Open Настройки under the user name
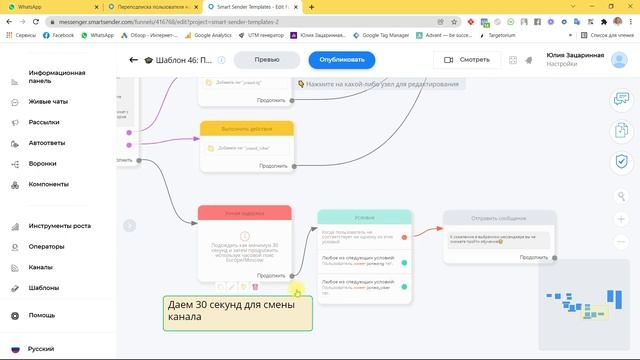 tap(562, 64)
